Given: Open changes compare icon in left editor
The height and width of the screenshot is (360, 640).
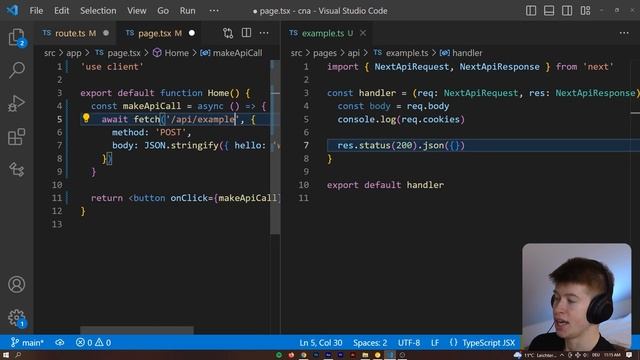Looking at the screenshot, I should [x=228, y=33].
